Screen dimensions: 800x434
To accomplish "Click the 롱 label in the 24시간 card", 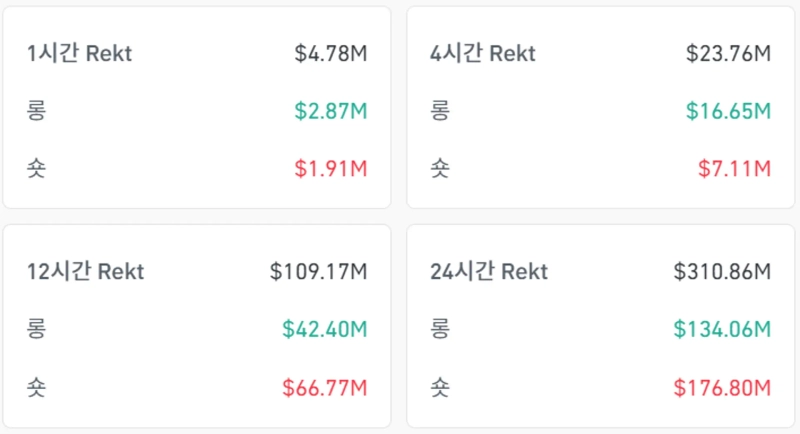I will (440, 328).
